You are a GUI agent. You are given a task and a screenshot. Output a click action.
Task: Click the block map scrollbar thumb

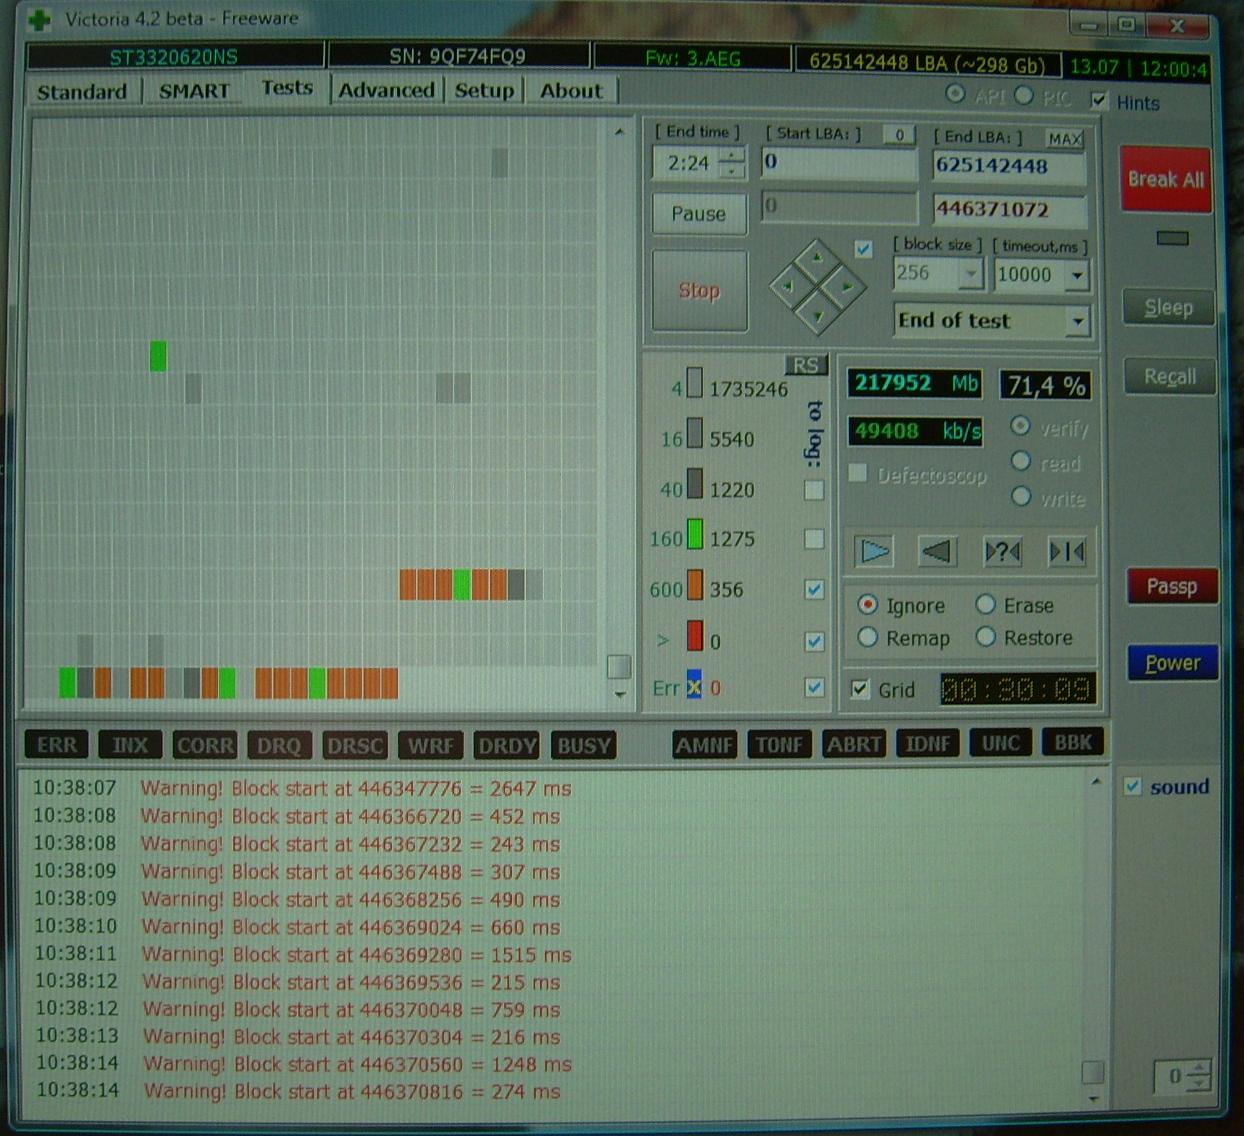(x=619, y=667)
